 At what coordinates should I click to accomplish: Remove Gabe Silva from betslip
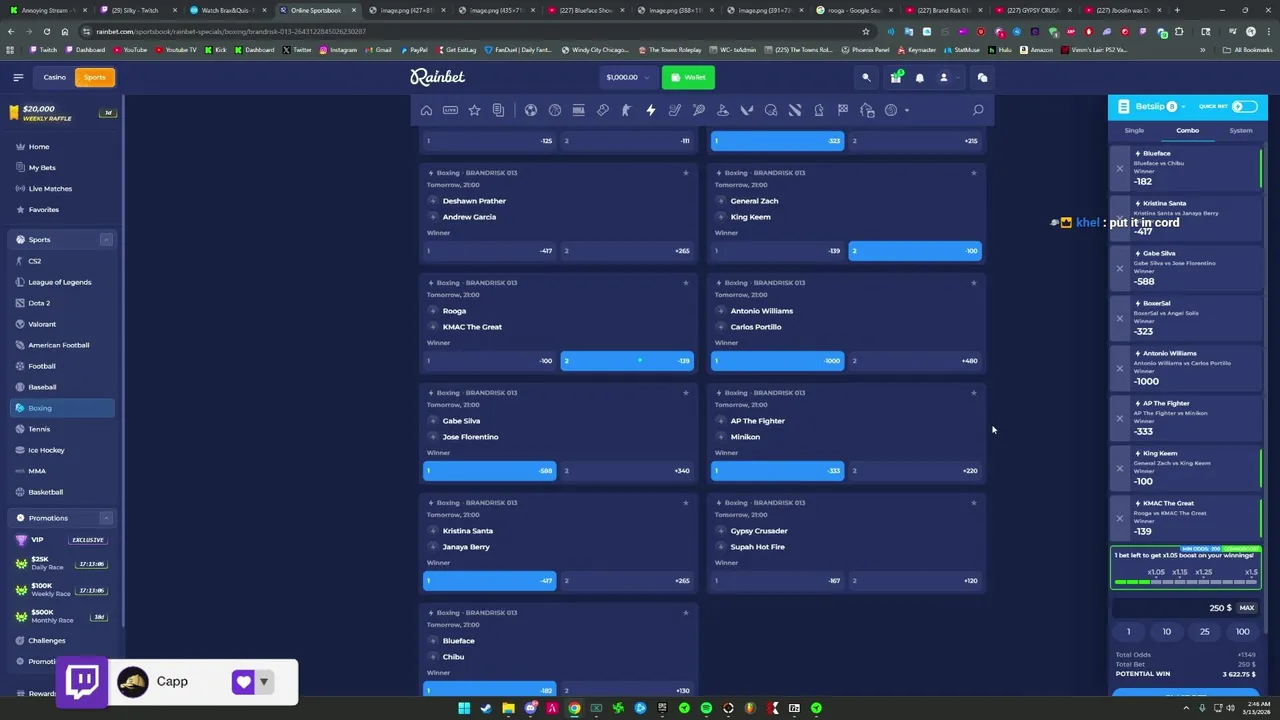(x=1120, y=268)
